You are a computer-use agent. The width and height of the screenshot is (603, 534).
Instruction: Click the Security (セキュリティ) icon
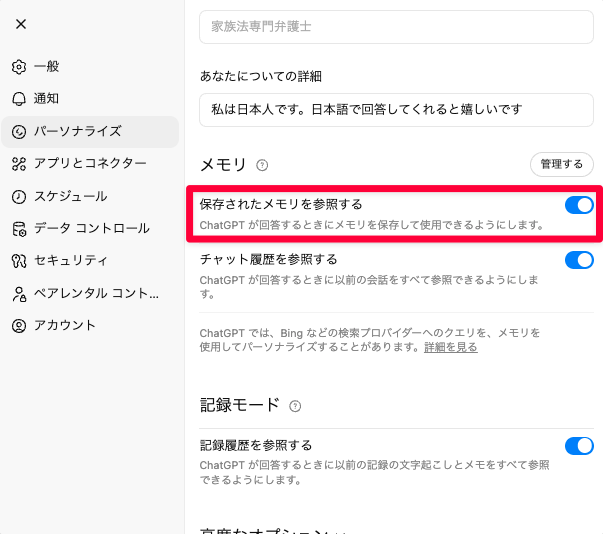(19, 261)
